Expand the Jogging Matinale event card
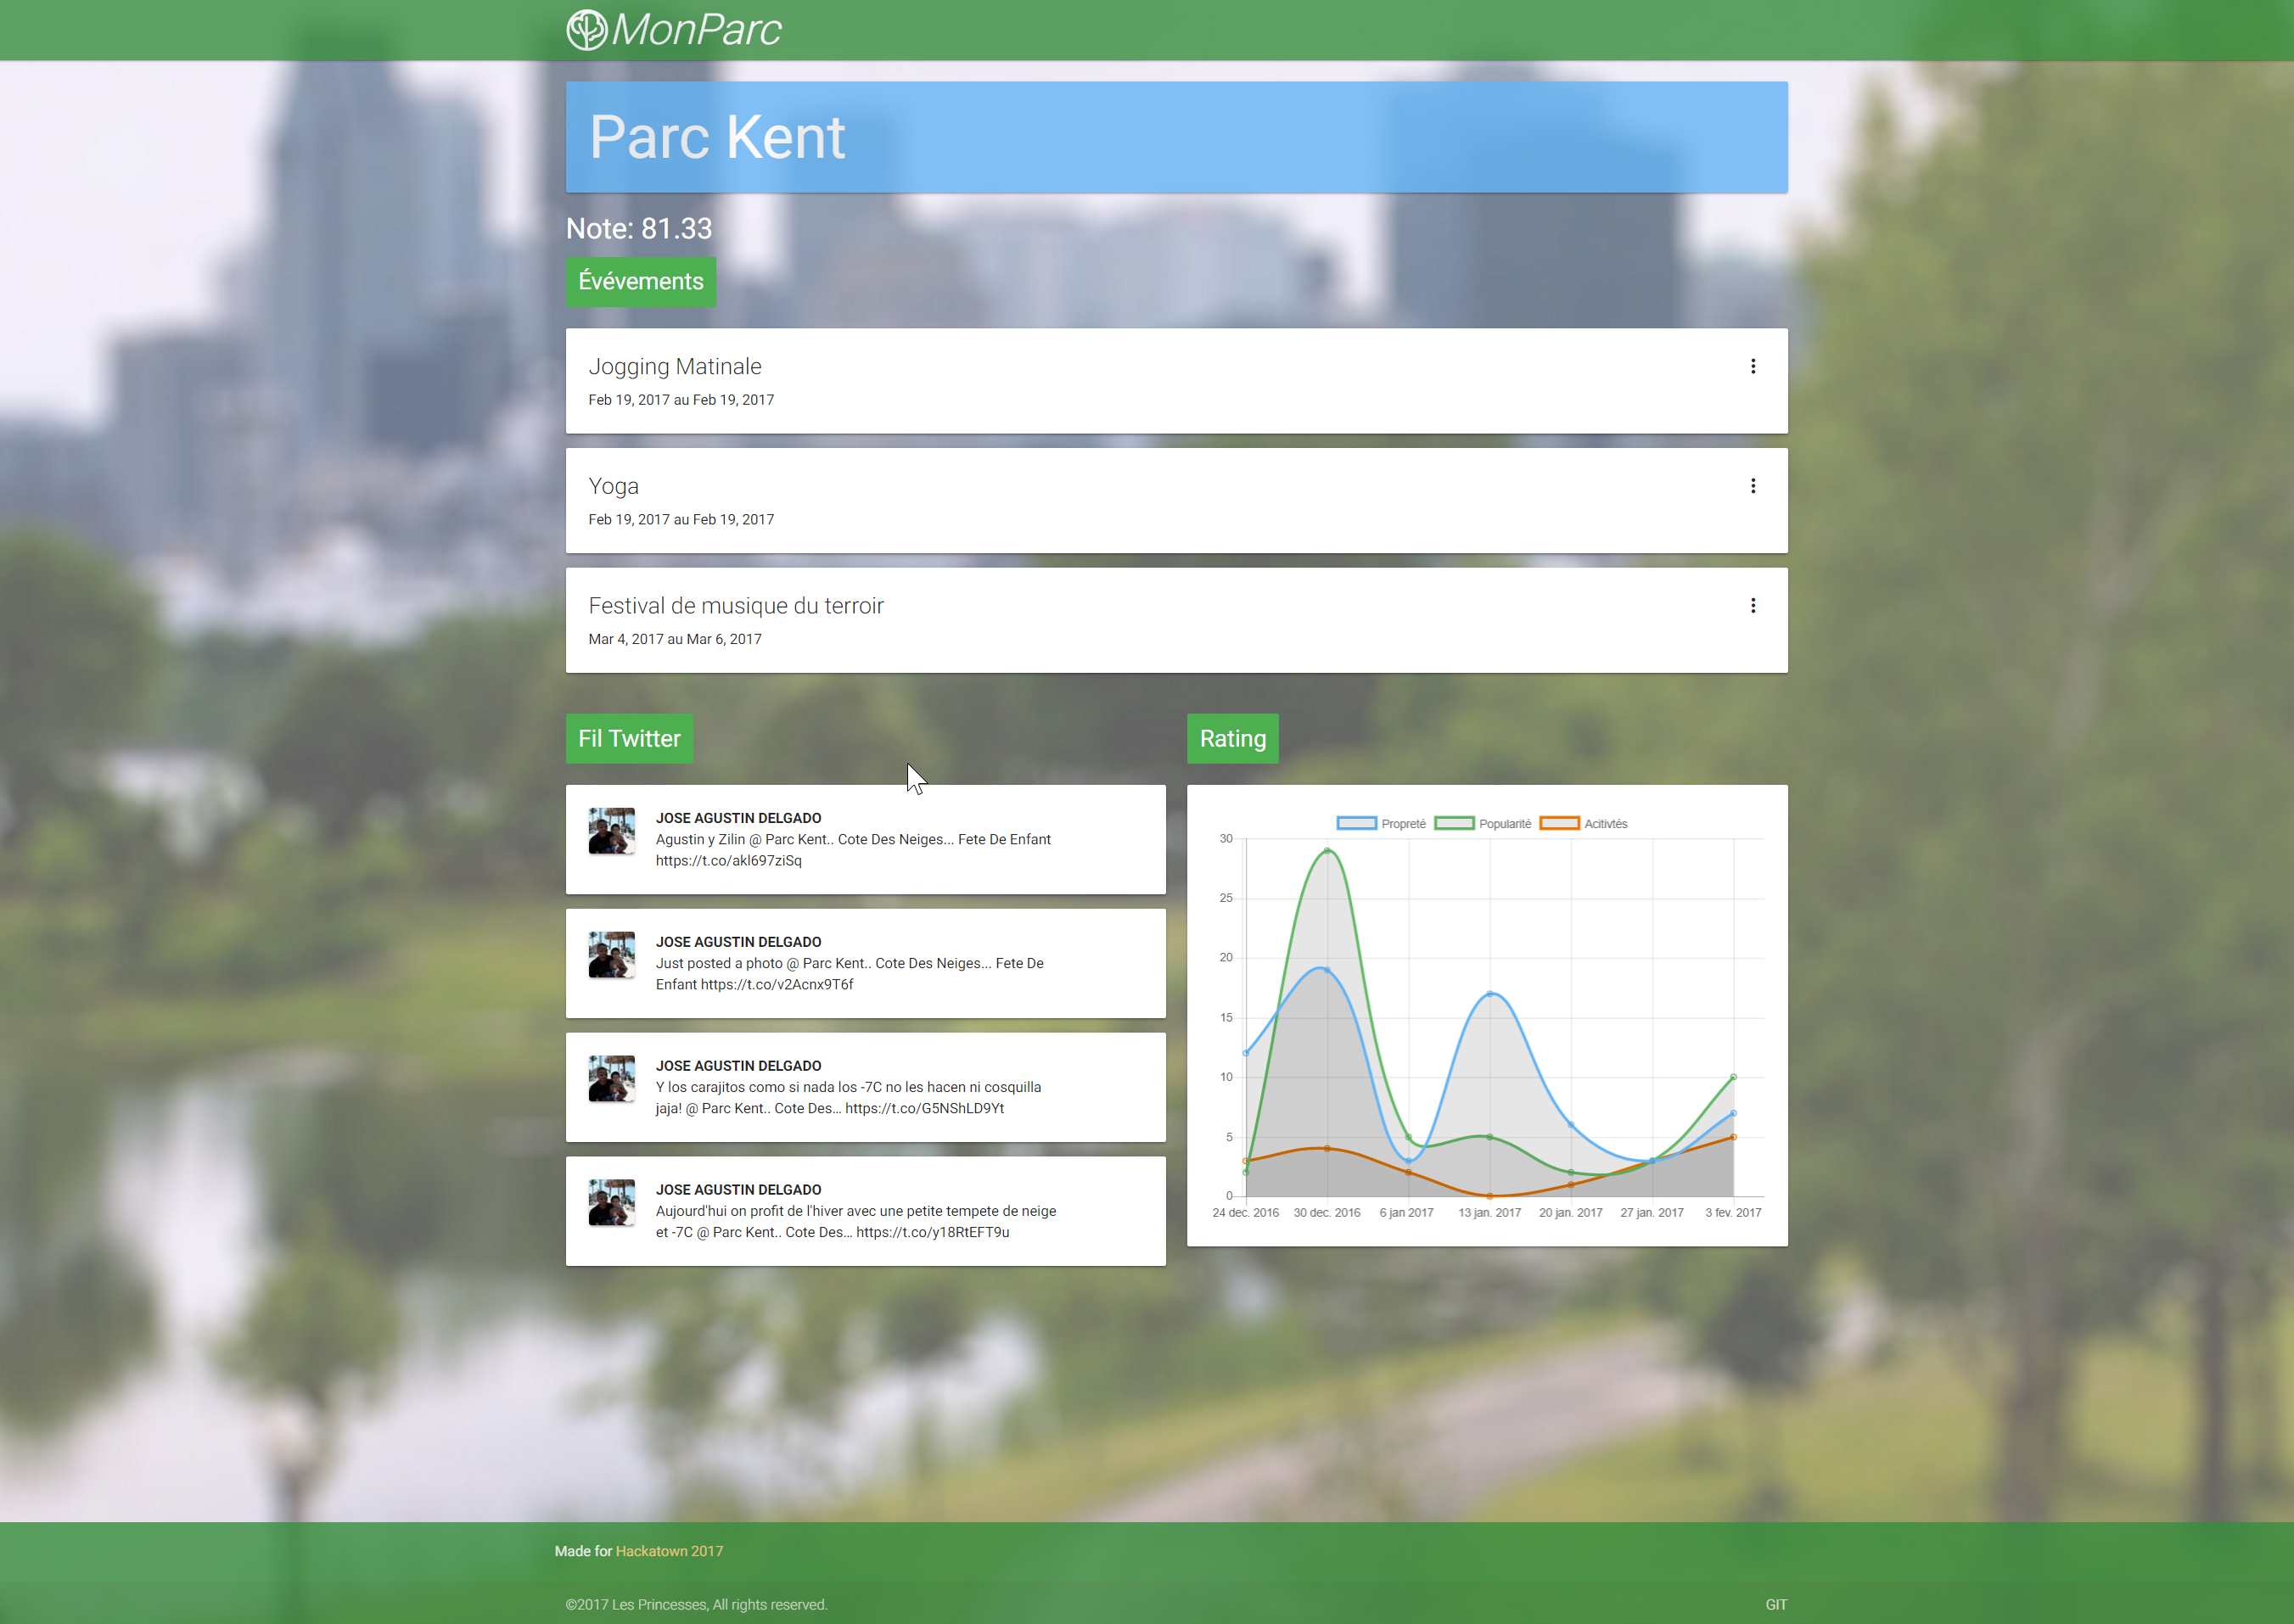The width and height of the screenshot is (2294, 1624). point(675,367)
